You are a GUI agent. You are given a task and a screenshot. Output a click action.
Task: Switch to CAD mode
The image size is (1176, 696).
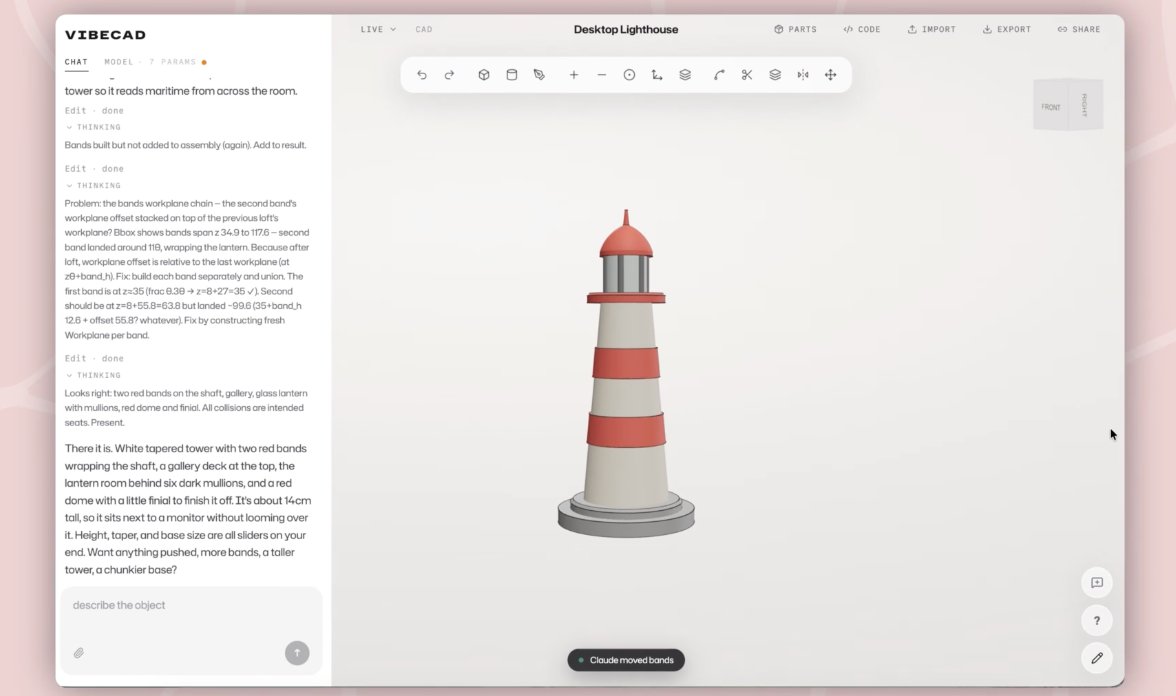coord(424,29)
